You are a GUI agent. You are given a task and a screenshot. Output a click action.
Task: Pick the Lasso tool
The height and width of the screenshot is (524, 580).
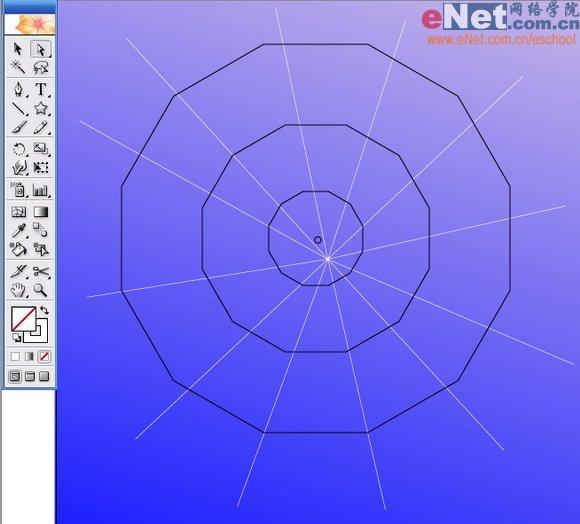pyautogui.click(x=40, y=67)
